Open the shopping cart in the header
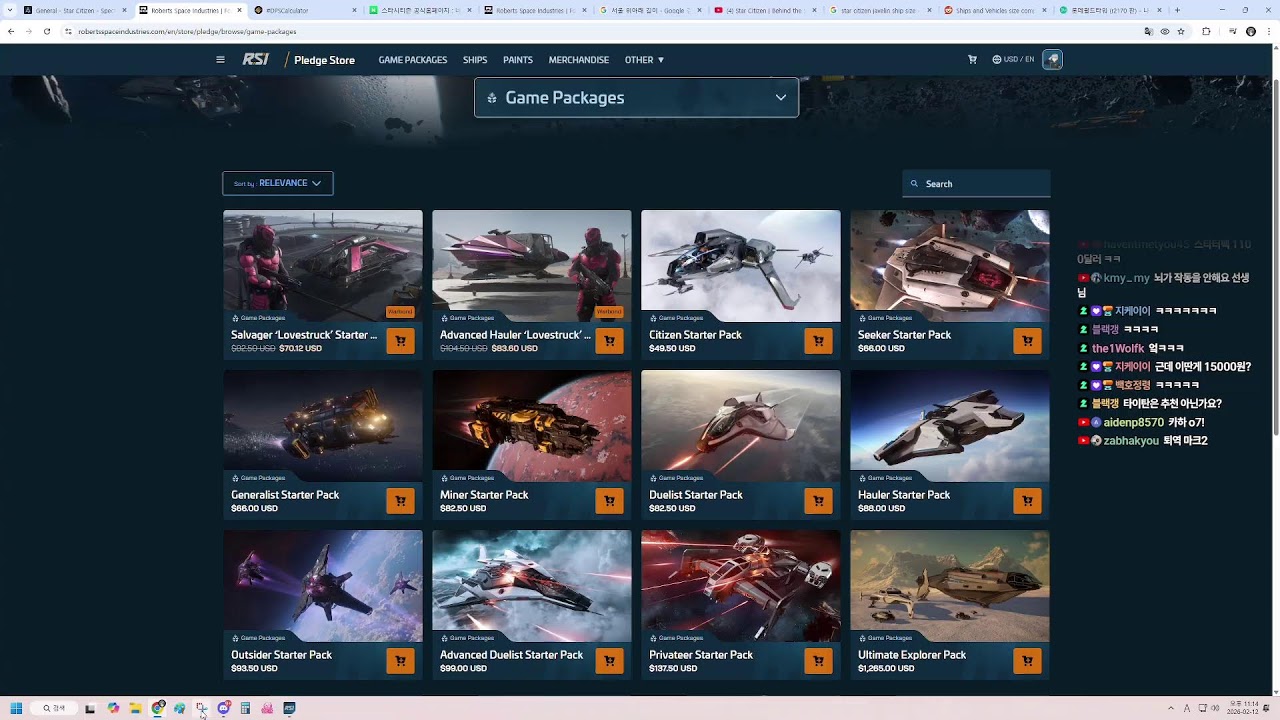1280x720 pixels. point(972,60)
